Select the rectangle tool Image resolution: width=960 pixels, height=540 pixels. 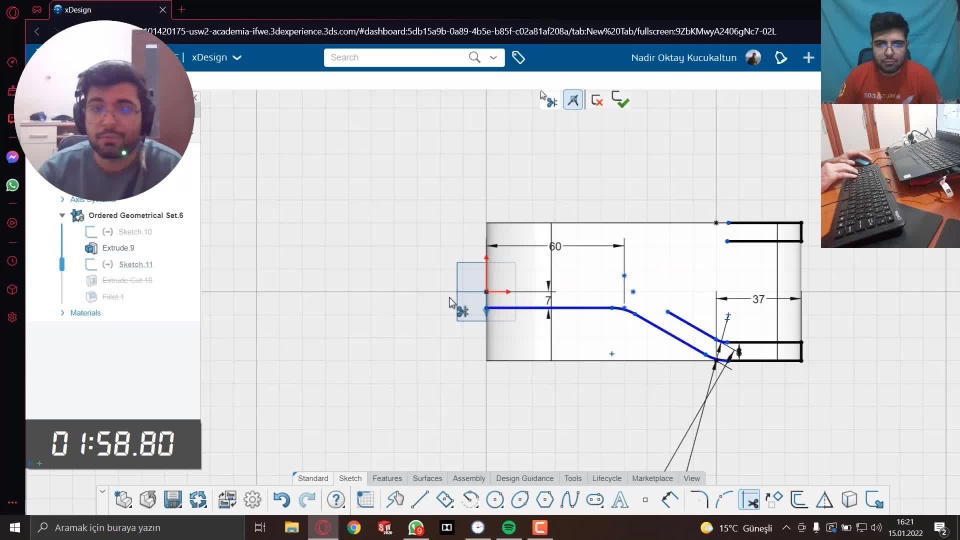[x=445, y=500]
